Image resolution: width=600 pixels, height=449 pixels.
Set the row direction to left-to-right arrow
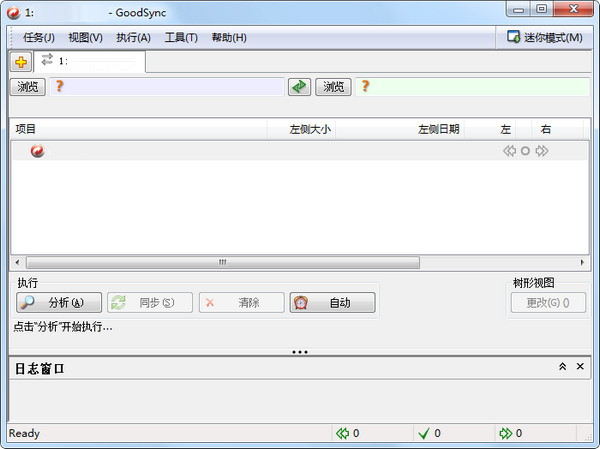541,151
